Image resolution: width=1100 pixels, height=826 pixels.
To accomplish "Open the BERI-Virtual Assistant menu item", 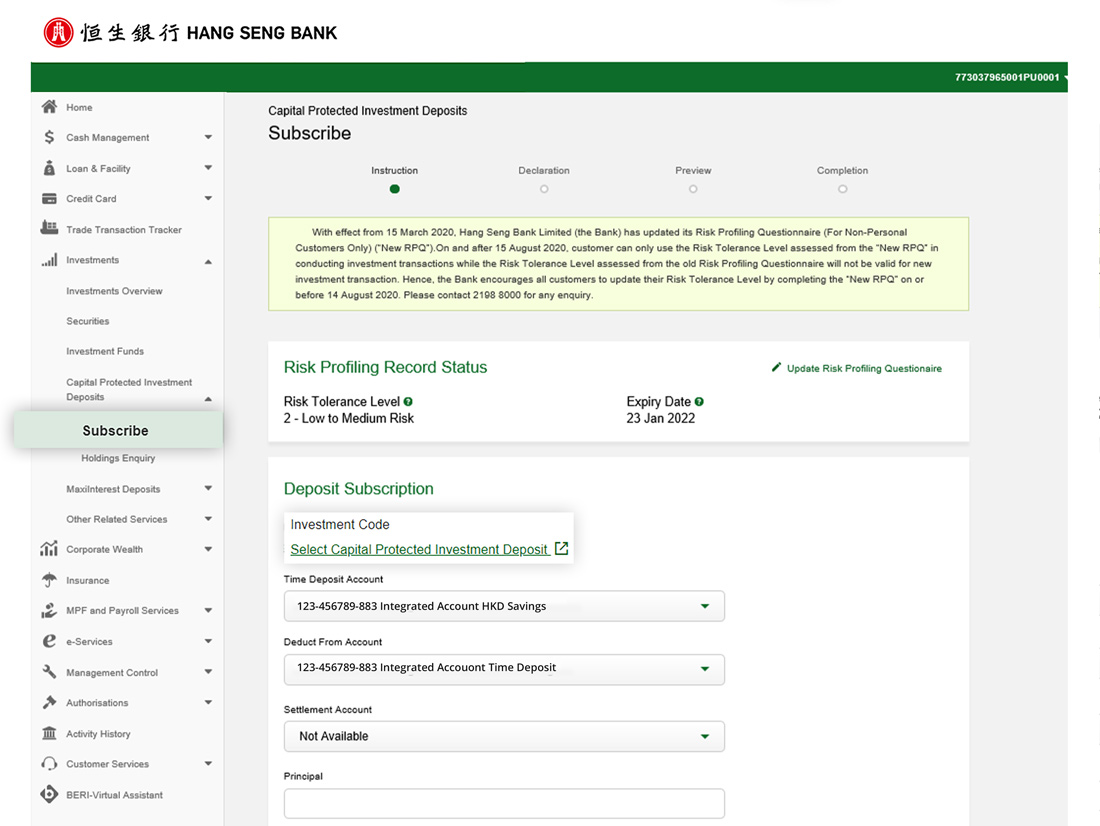I will click(114, 794).
